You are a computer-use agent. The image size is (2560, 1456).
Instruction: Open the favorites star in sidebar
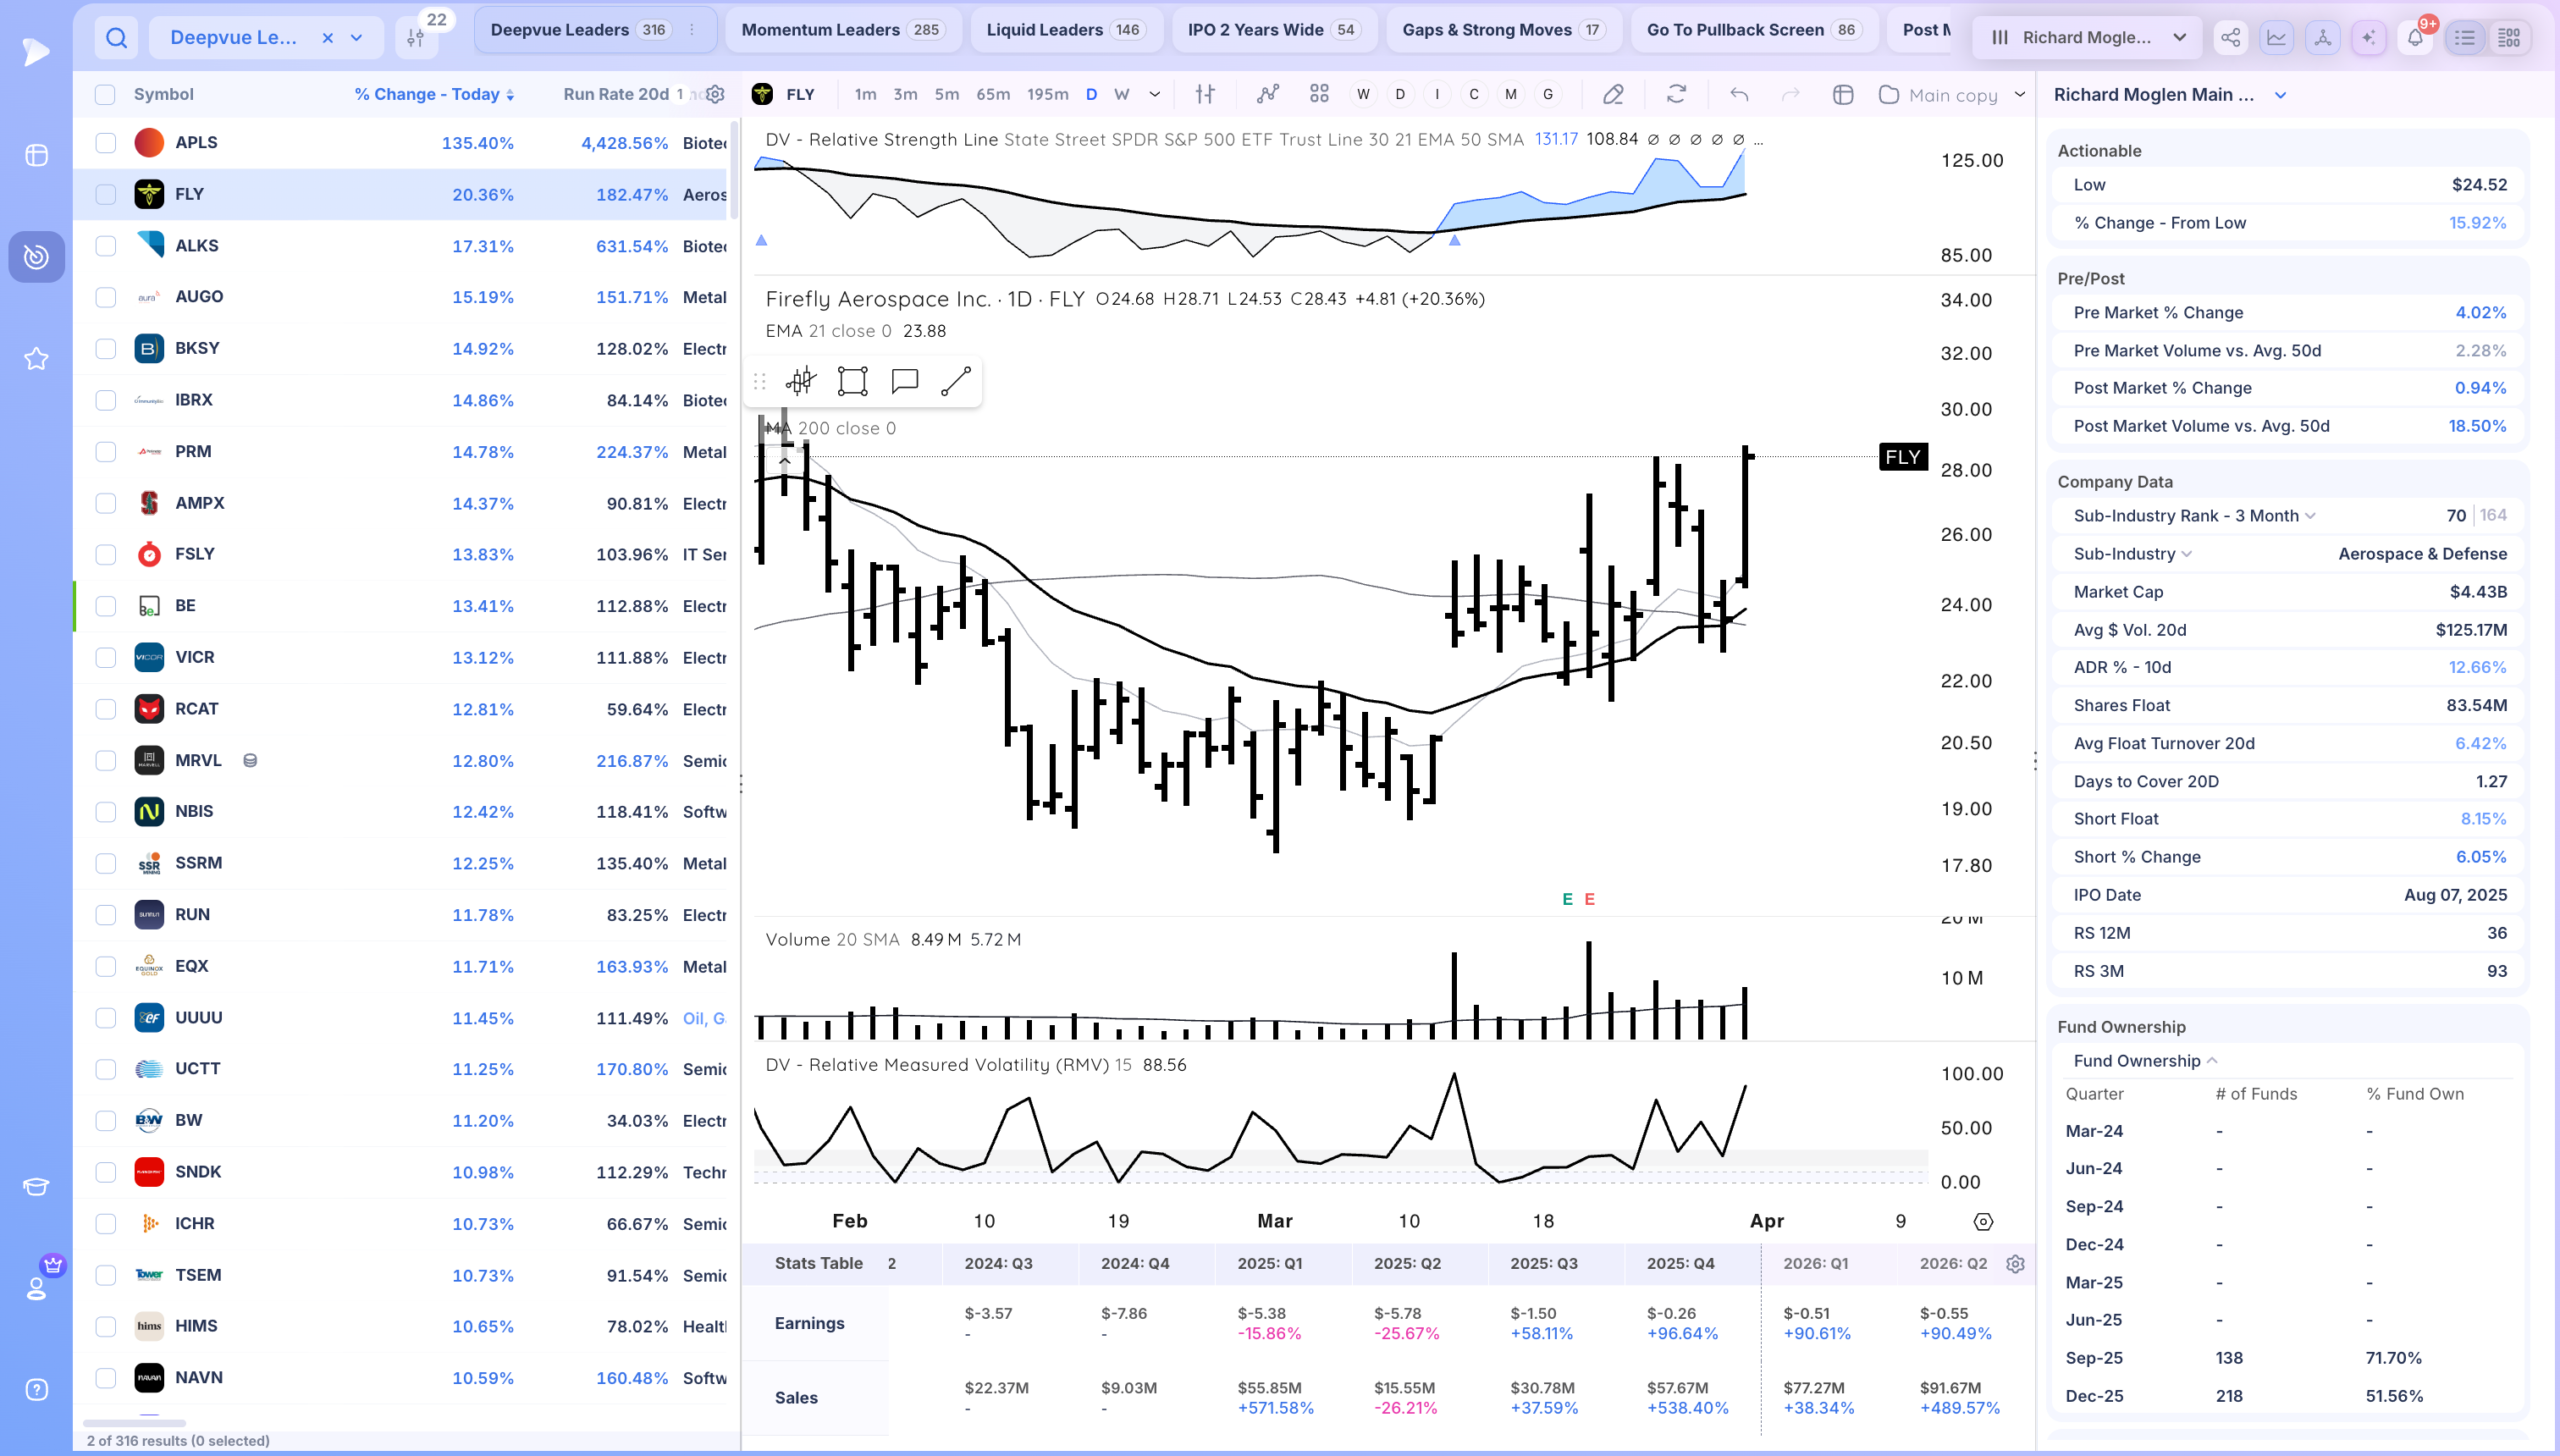pos(36,358)
